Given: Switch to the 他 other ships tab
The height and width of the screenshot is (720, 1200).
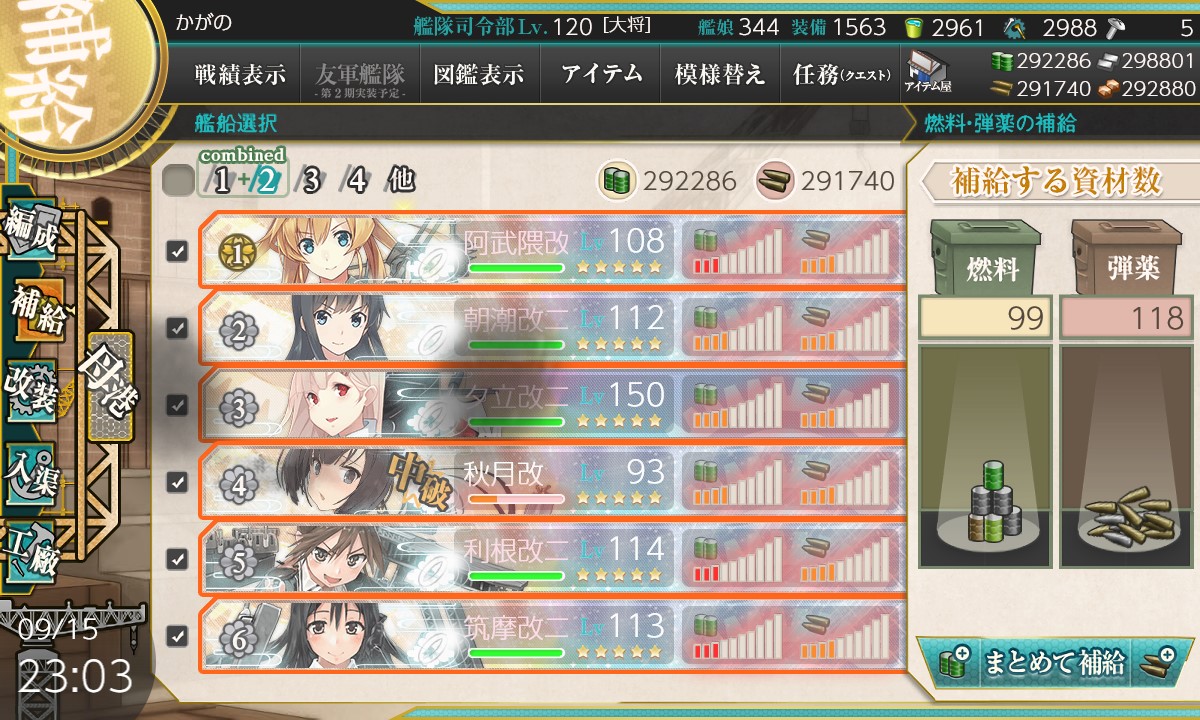Looking at the screenshot, I should coord(399,181).
